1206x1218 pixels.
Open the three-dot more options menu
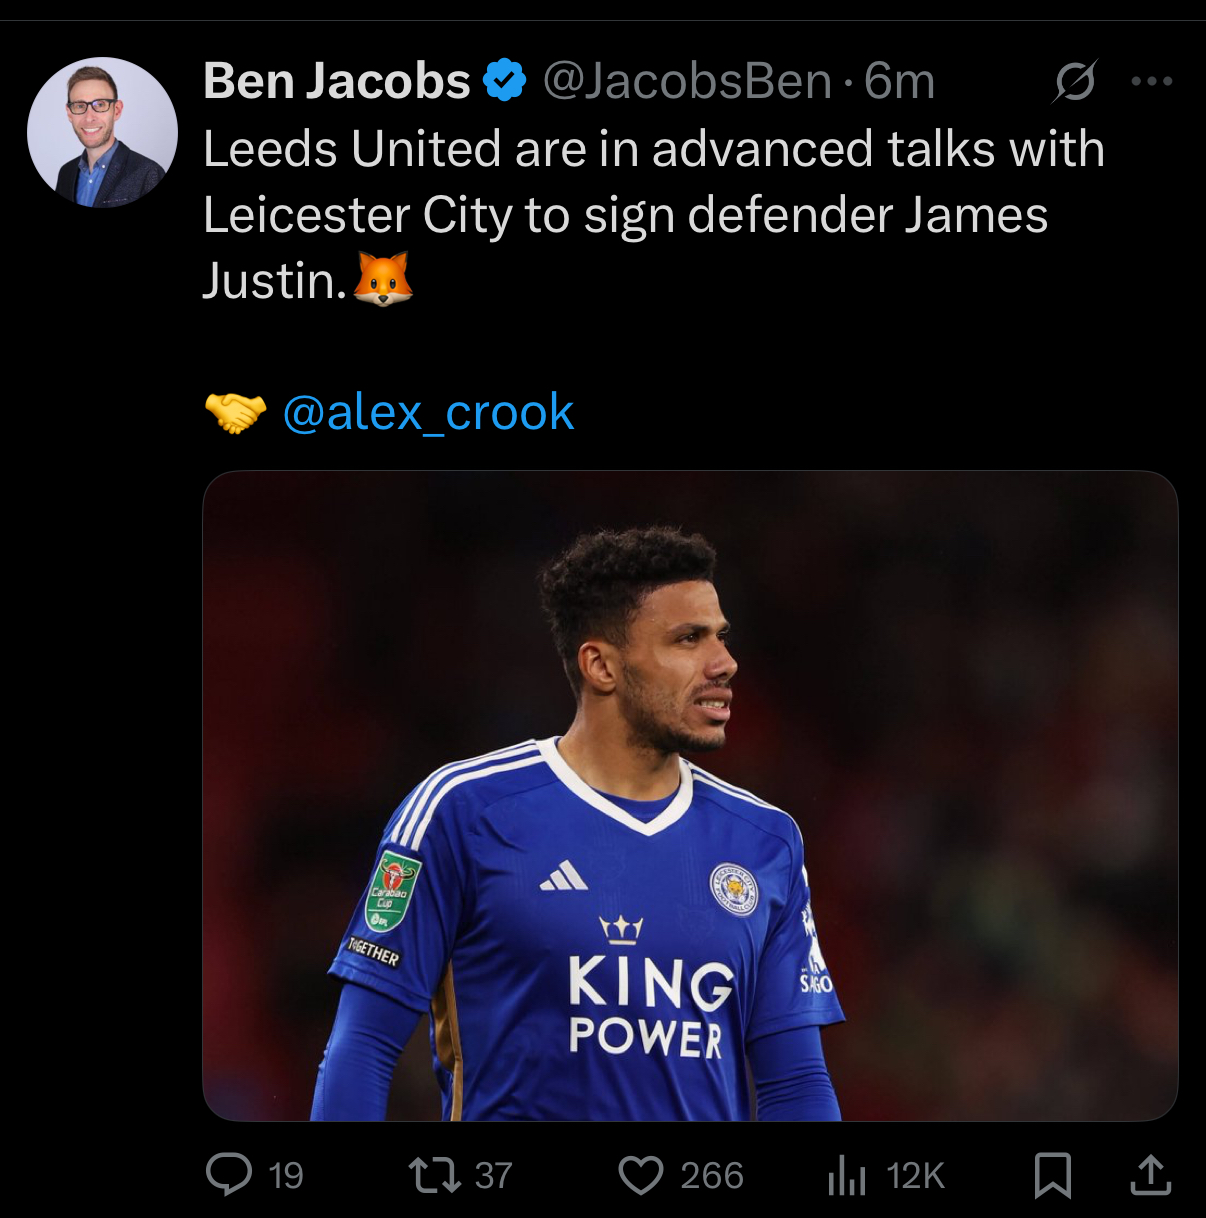pos(1151,81)
